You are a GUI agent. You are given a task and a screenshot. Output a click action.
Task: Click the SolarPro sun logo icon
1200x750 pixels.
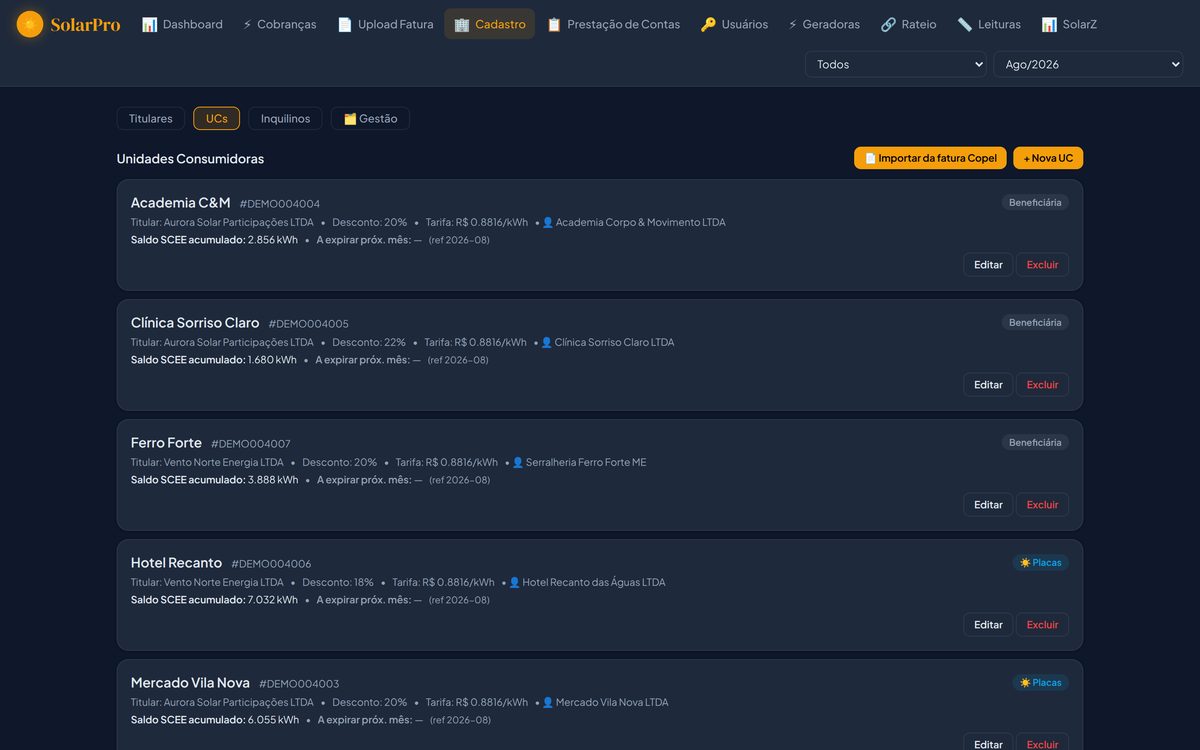click(x=30, y=24)
